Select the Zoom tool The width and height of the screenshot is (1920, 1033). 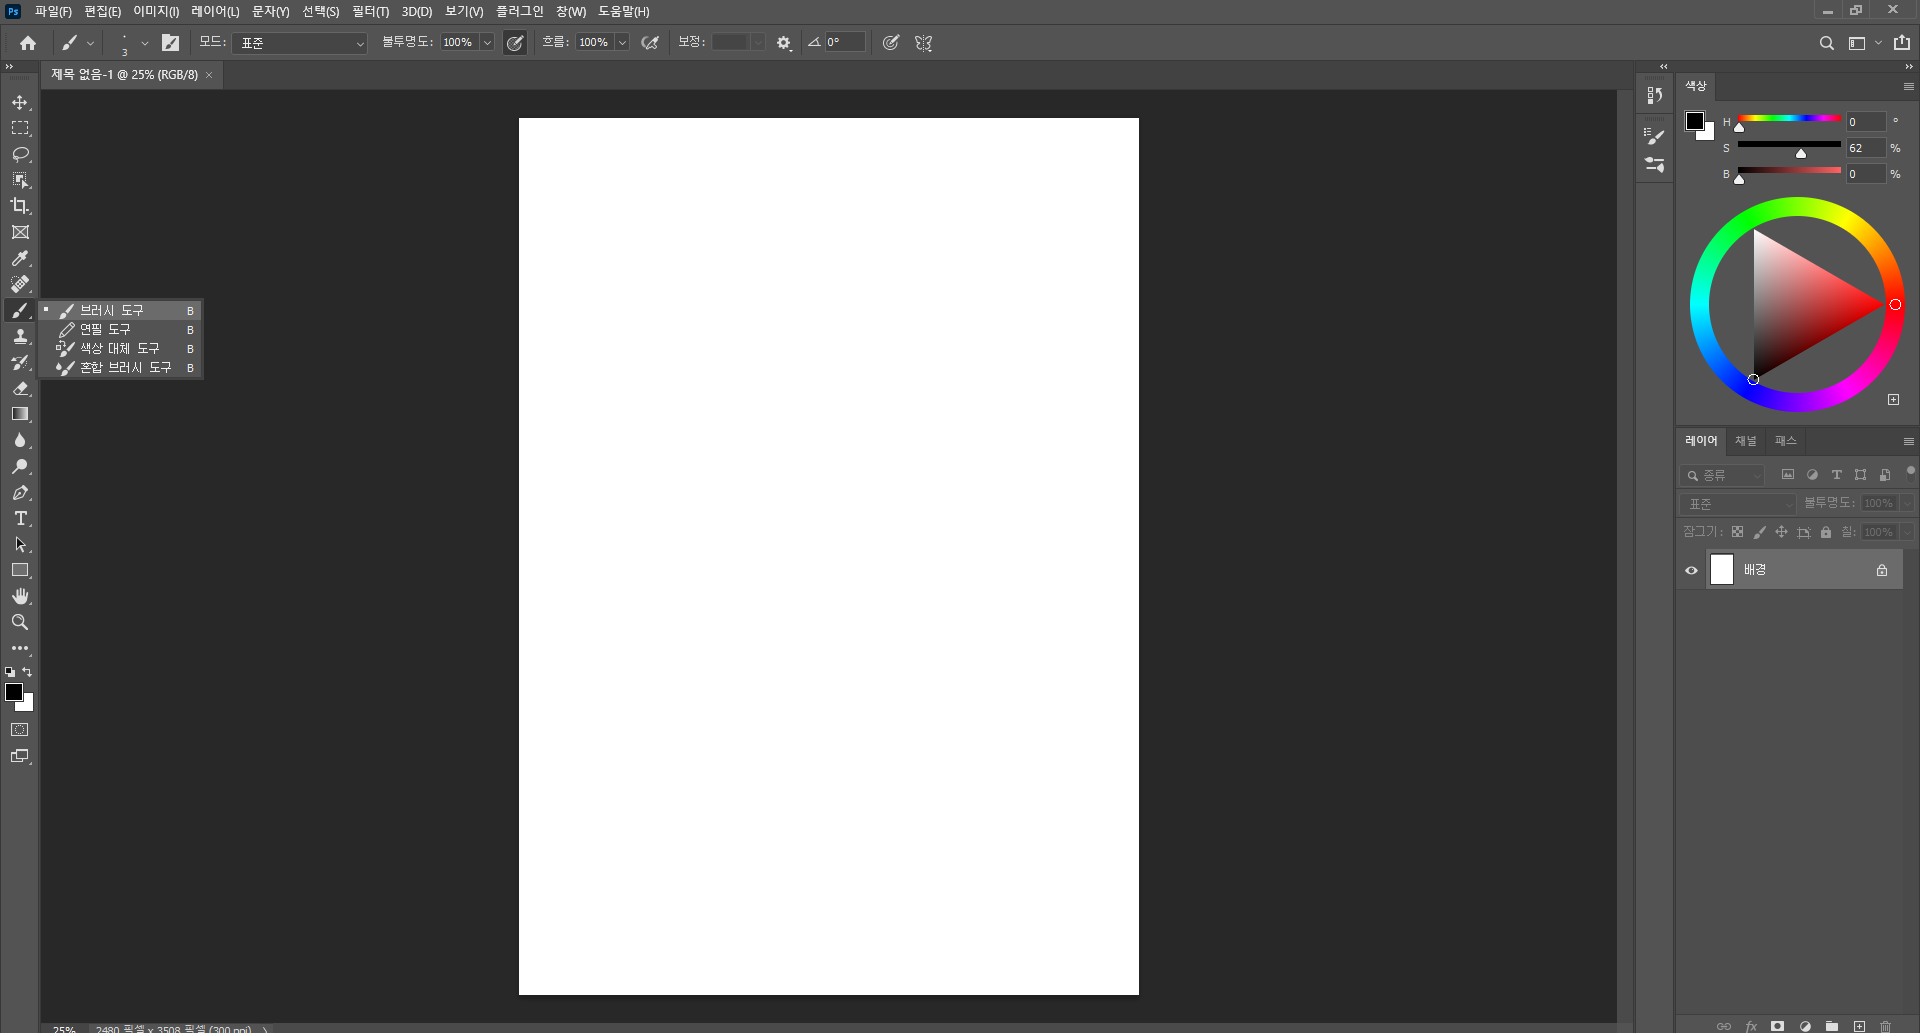20,621
